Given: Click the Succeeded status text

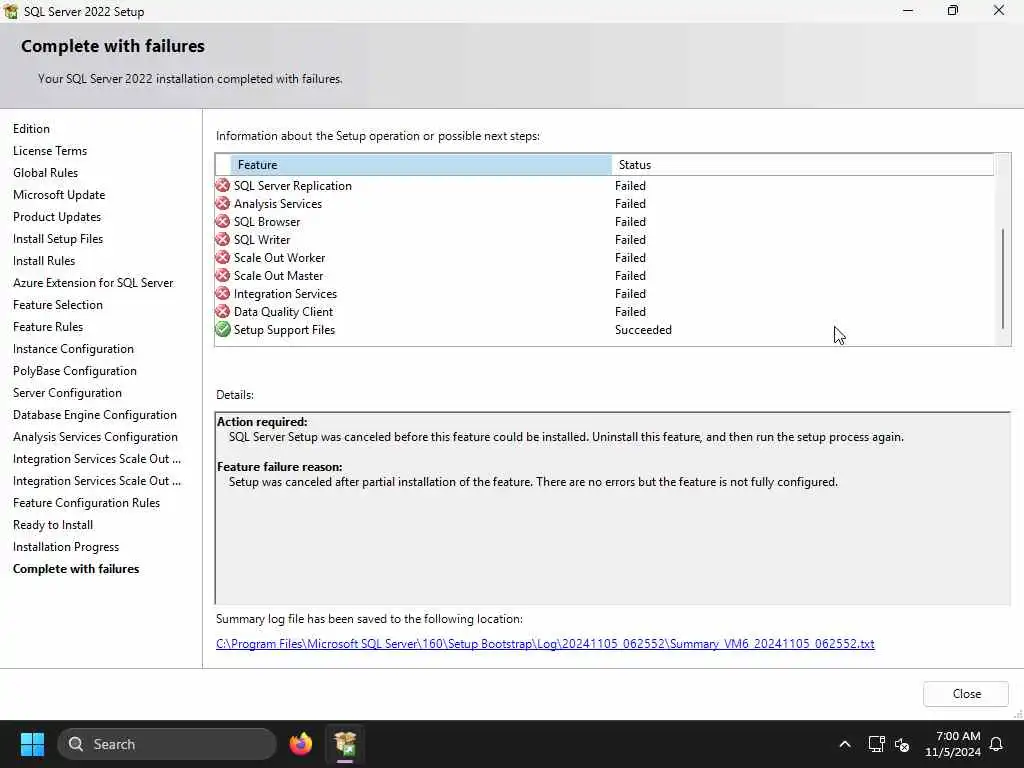Looking at the screenshot, I should click(x=643, y=330).
